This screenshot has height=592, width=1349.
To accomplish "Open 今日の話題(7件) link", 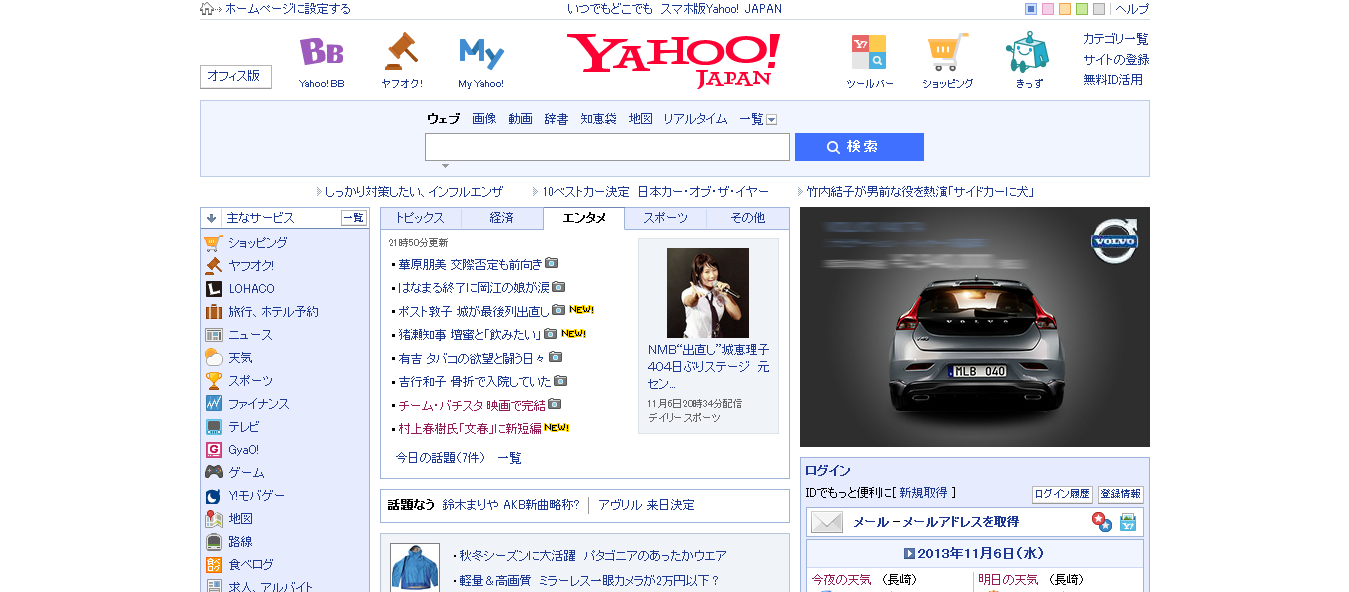I will click(x=440, y=458).
